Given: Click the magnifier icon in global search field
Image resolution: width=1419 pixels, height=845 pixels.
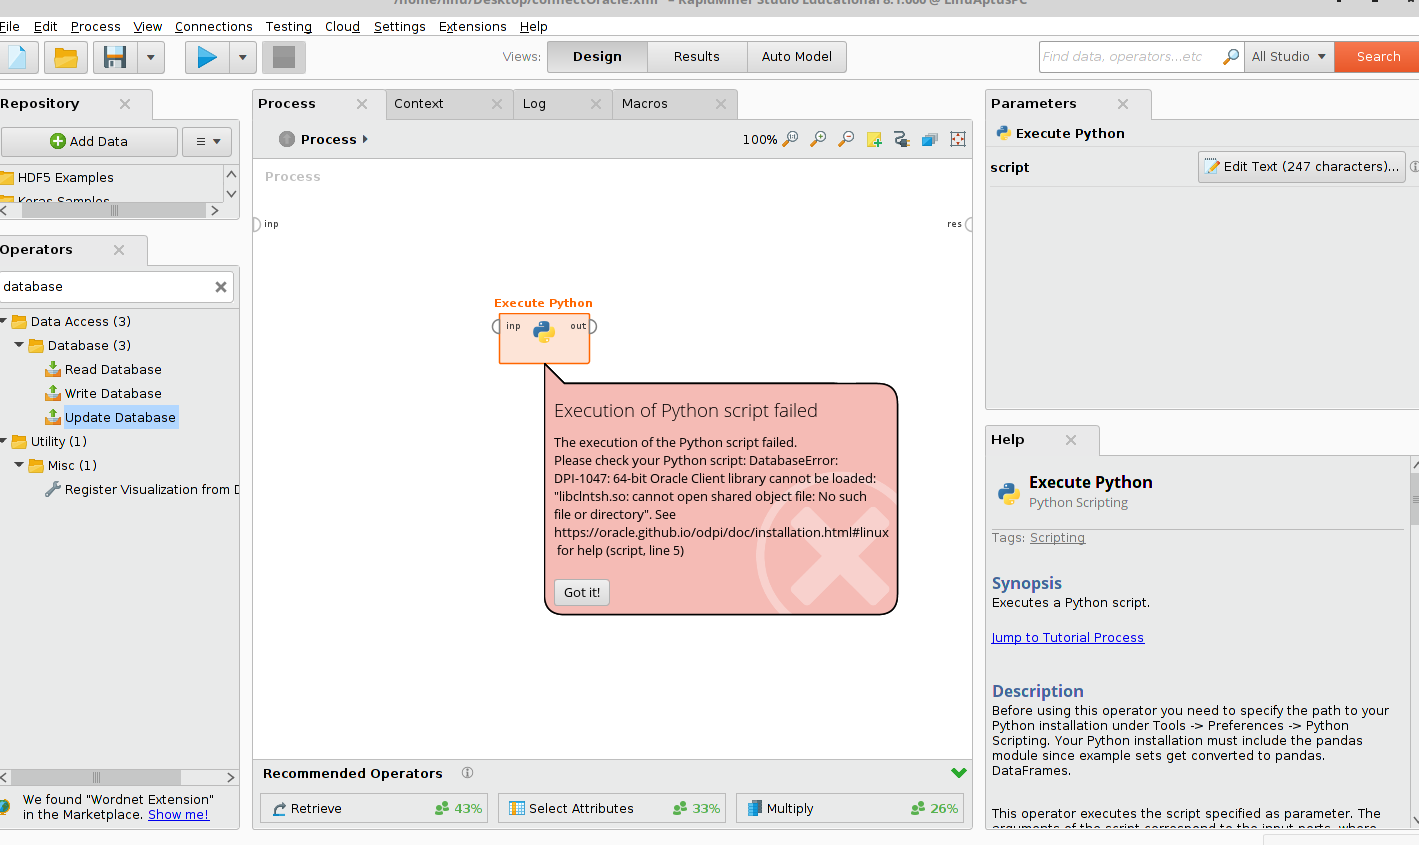Looking at the screenshot, I should coord(1231,57).
